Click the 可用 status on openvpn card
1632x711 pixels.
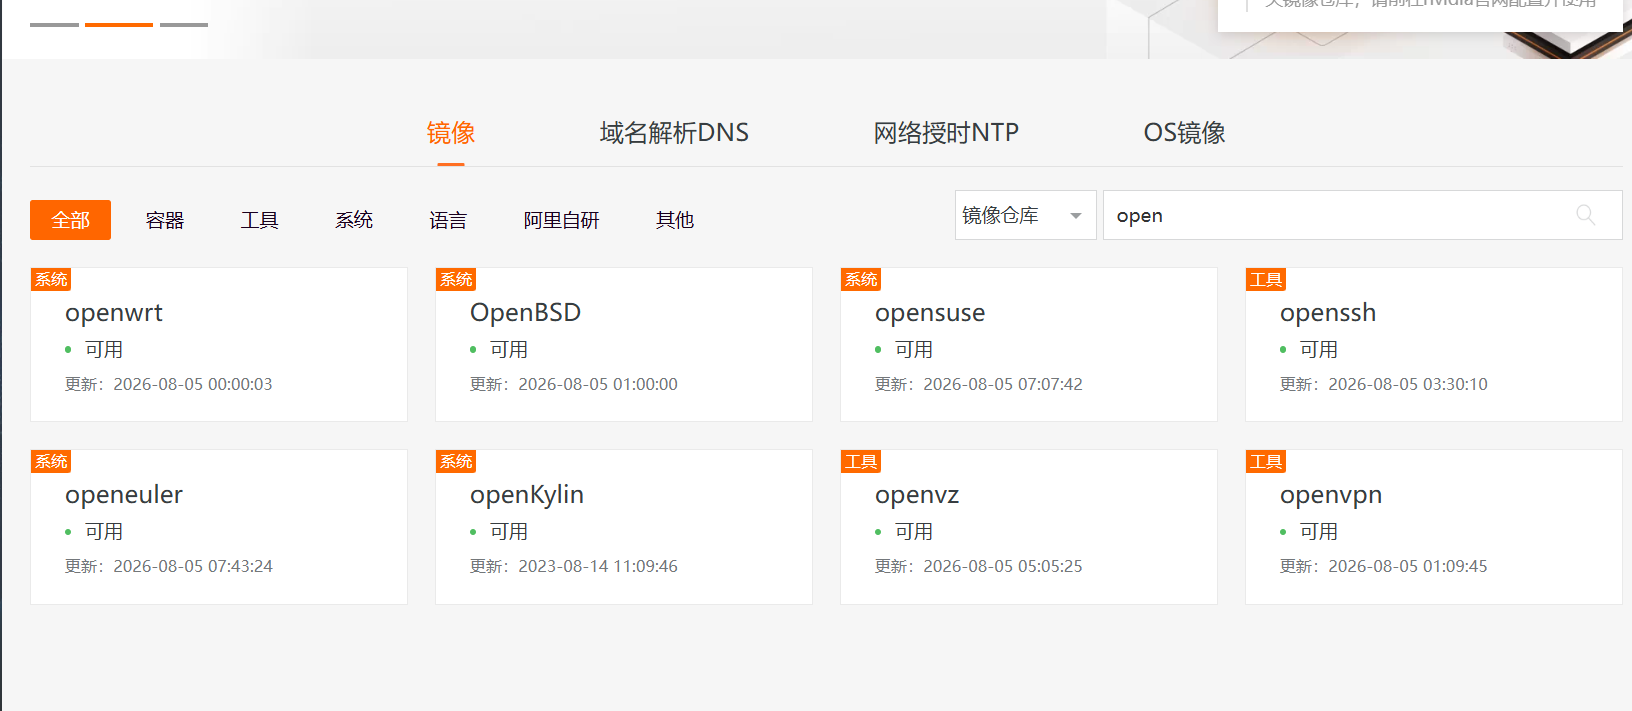click(1319, 532)
